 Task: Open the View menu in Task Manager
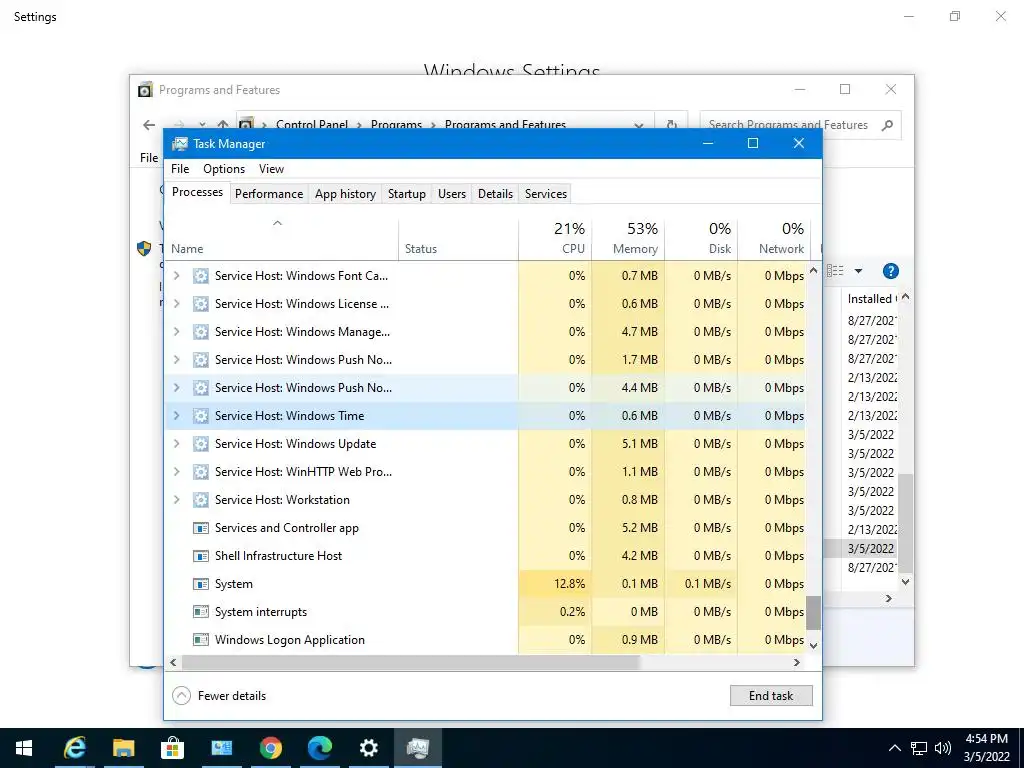click(271, 168)
